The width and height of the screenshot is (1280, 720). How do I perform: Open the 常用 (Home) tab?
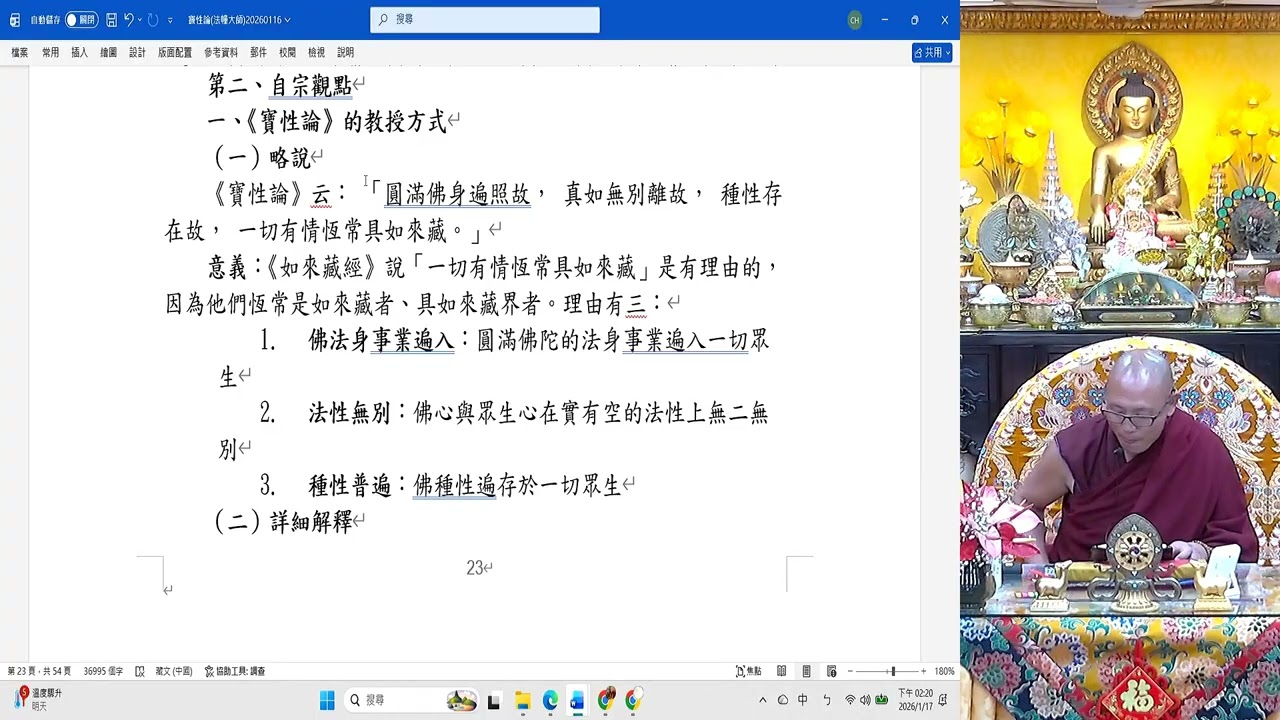pyautogui.click(x=50, y=52)
